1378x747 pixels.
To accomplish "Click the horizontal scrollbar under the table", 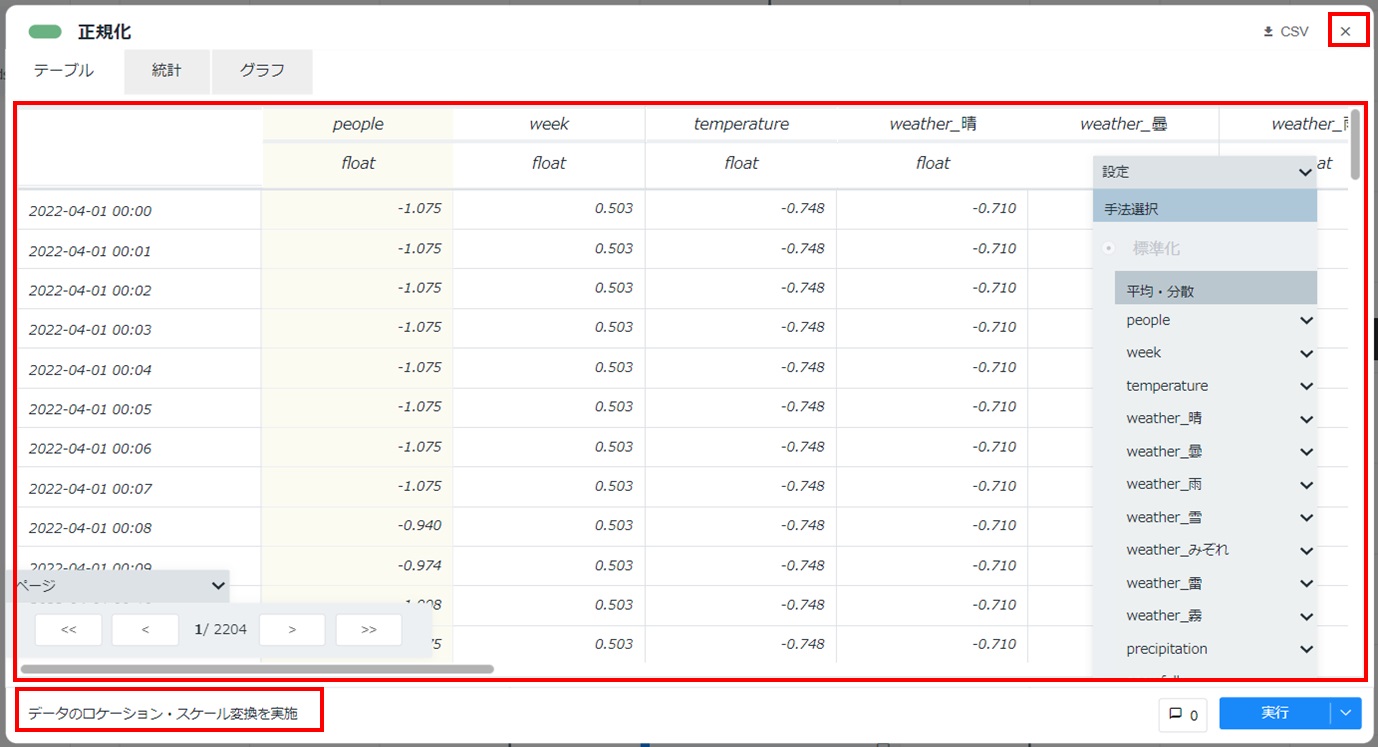I will pyautogui.click(x=257, y=669).
